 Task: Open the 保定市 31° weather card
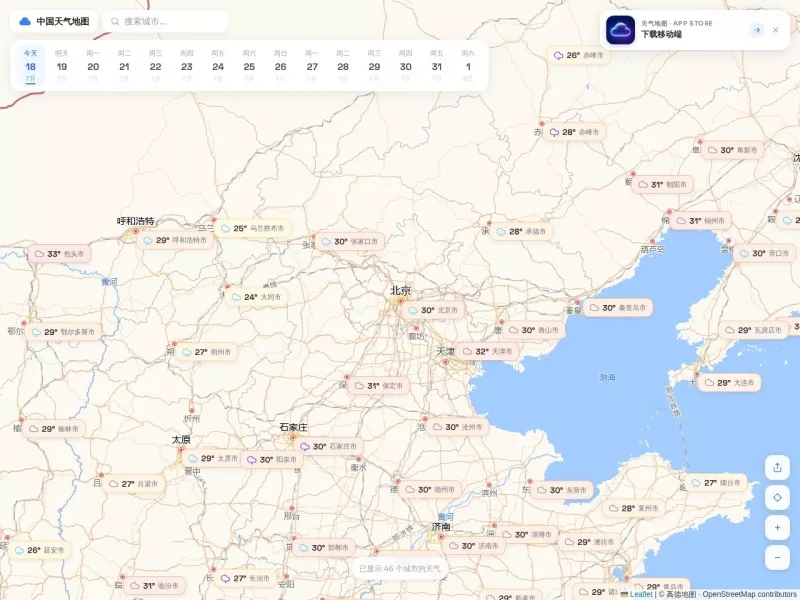pyautogui.click(x=379, y=386)
